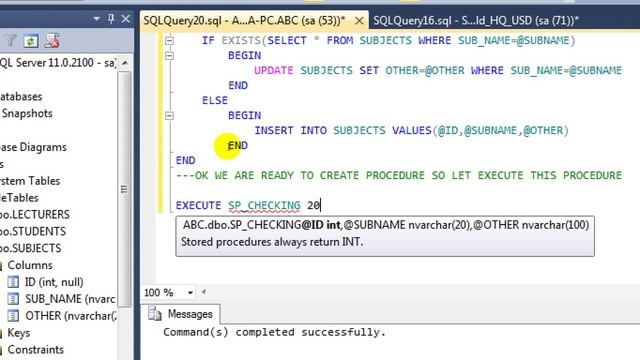The width and height of the screenshot is (640, 360).
Task: Select the Database Snapshots node
Action: 27,113
